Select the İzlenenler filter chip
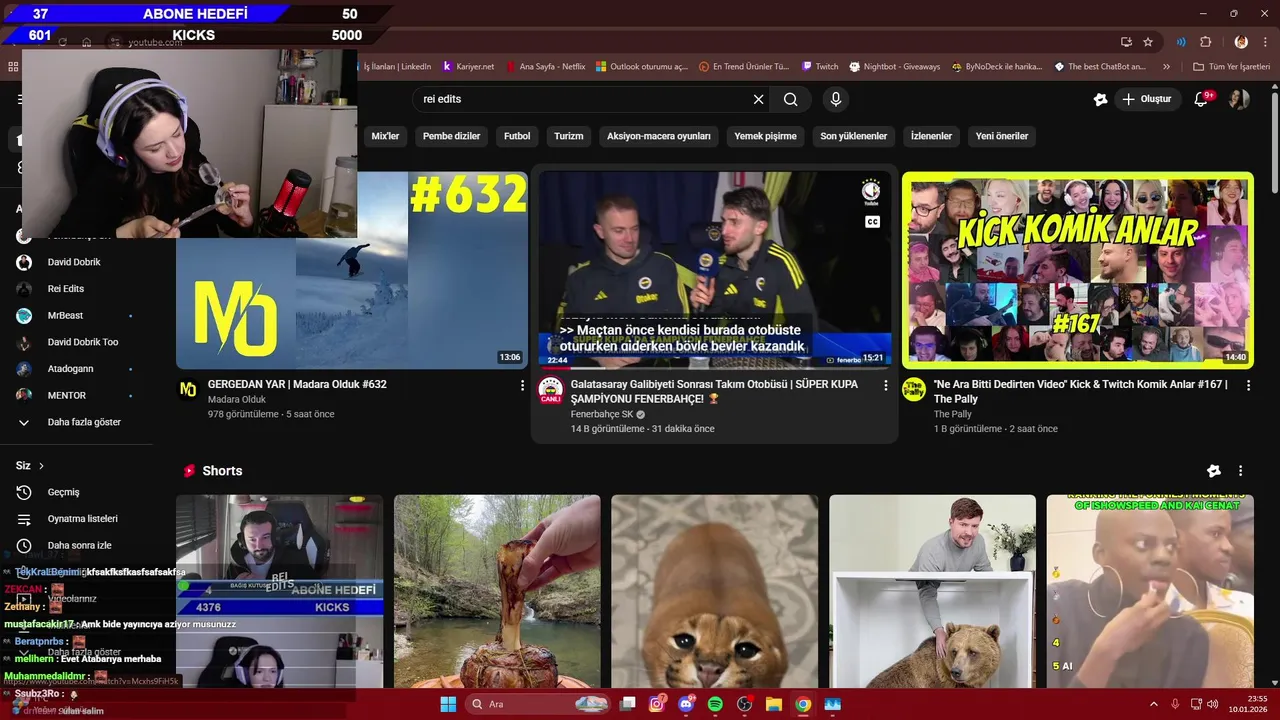 click(931, 136)
